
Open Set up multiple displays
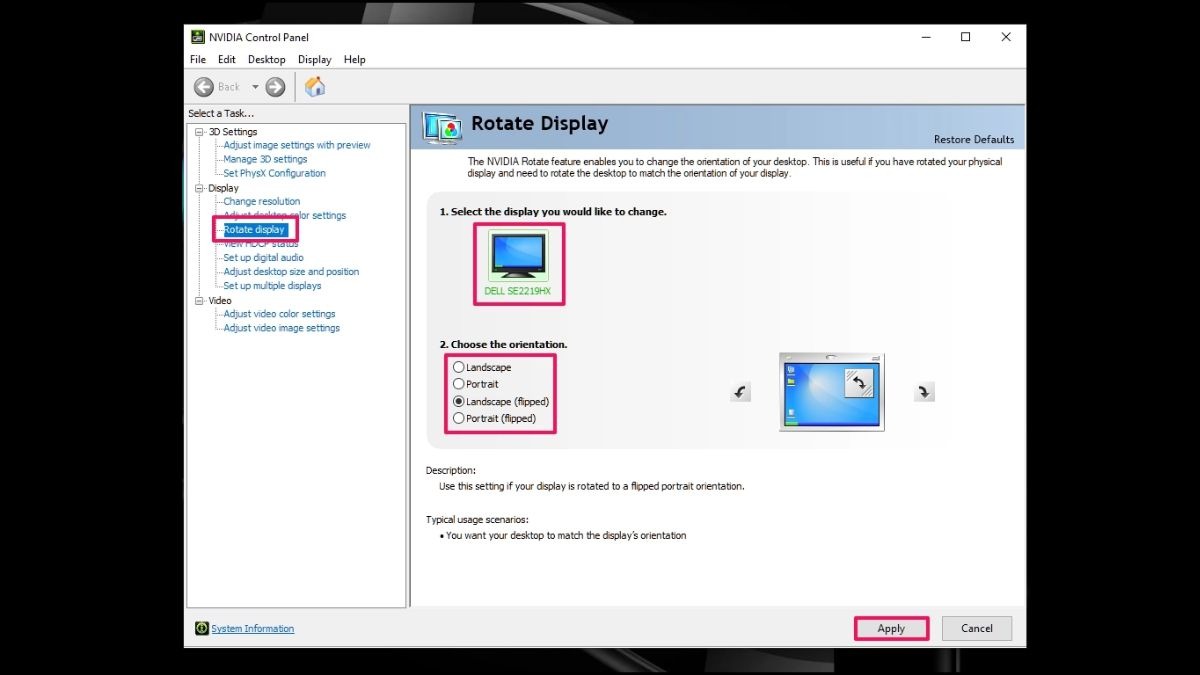point(272,285)
